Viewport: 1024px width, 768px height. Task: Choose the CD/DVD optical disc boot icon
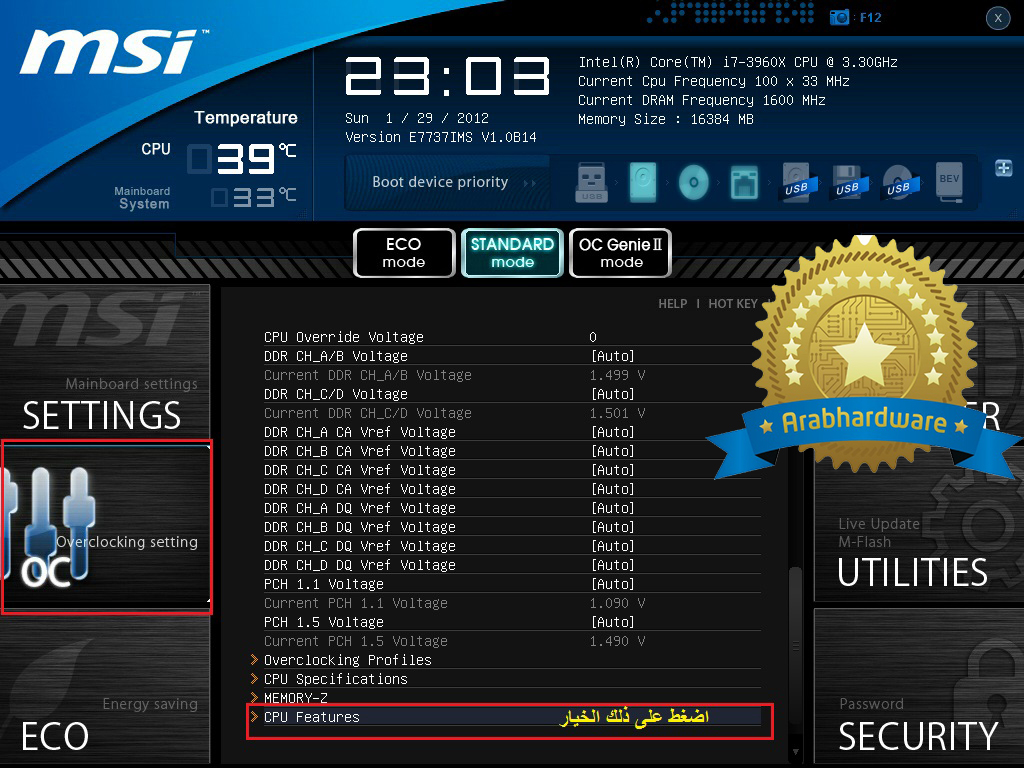pos(694,182)
